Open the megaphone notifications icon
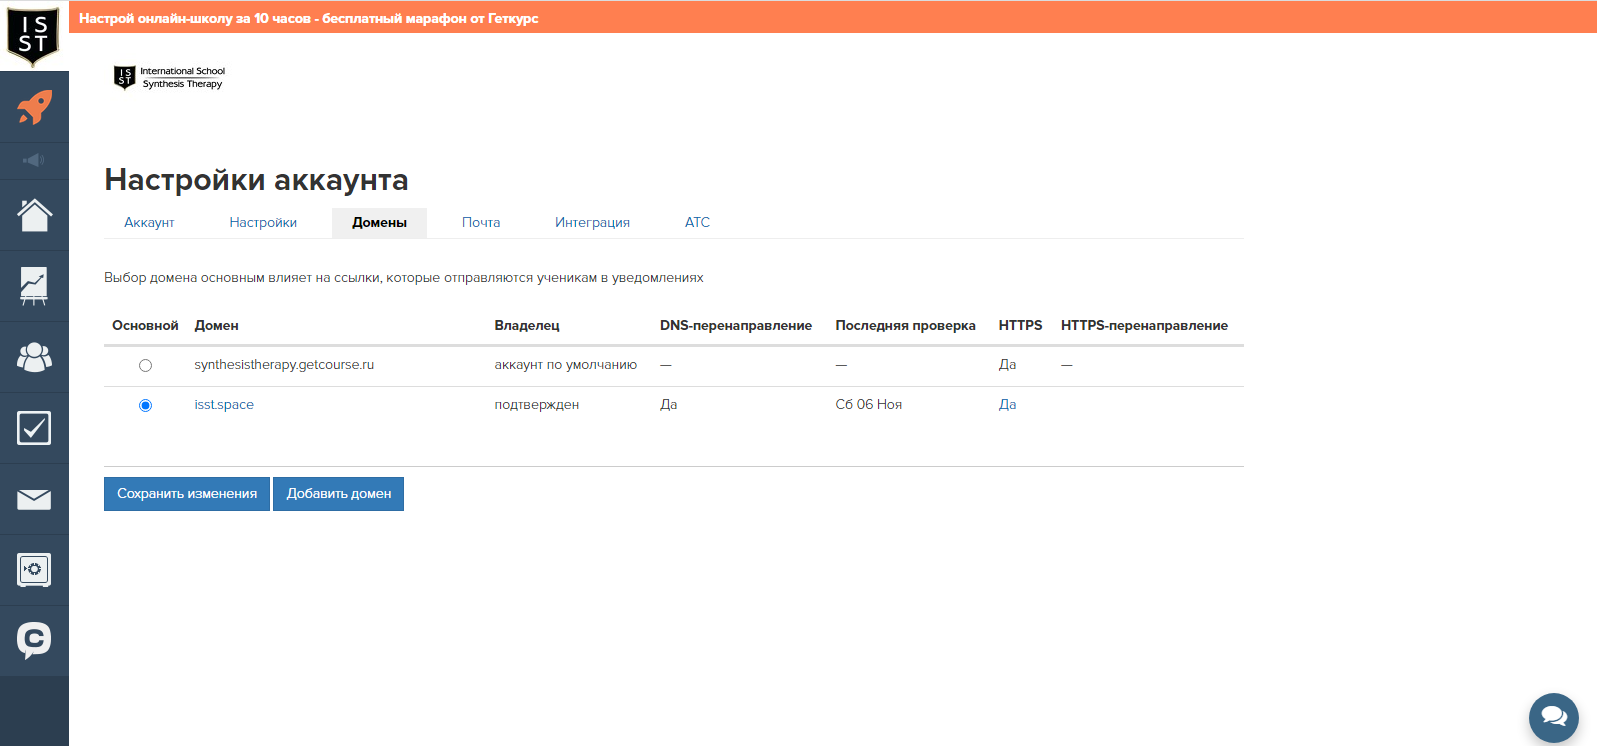1597x746 pixels. pos(34,160)
